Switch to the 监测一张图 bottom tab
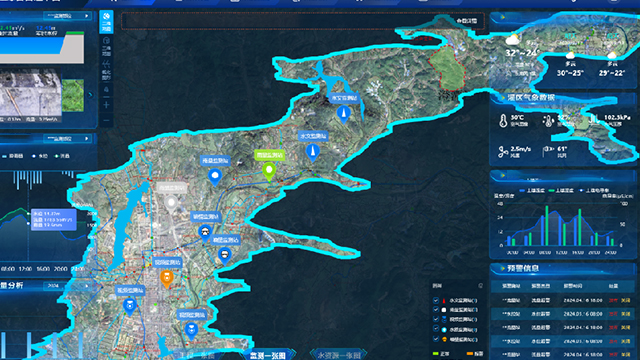Image resolution: width=640 pixels, height=360 pixels. 268,355
